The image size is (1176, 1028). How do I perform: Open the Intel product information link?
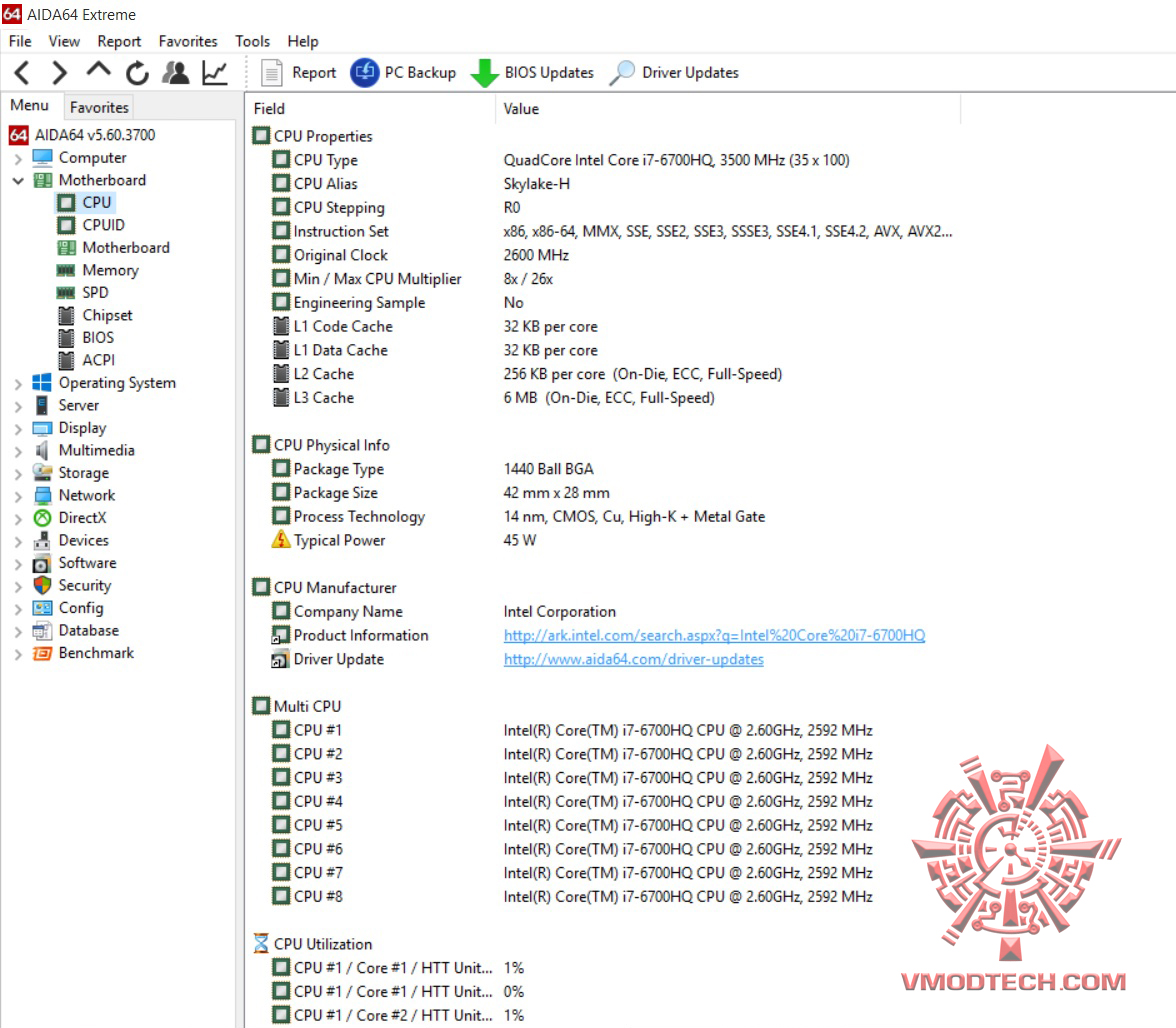tap(713, 635)
